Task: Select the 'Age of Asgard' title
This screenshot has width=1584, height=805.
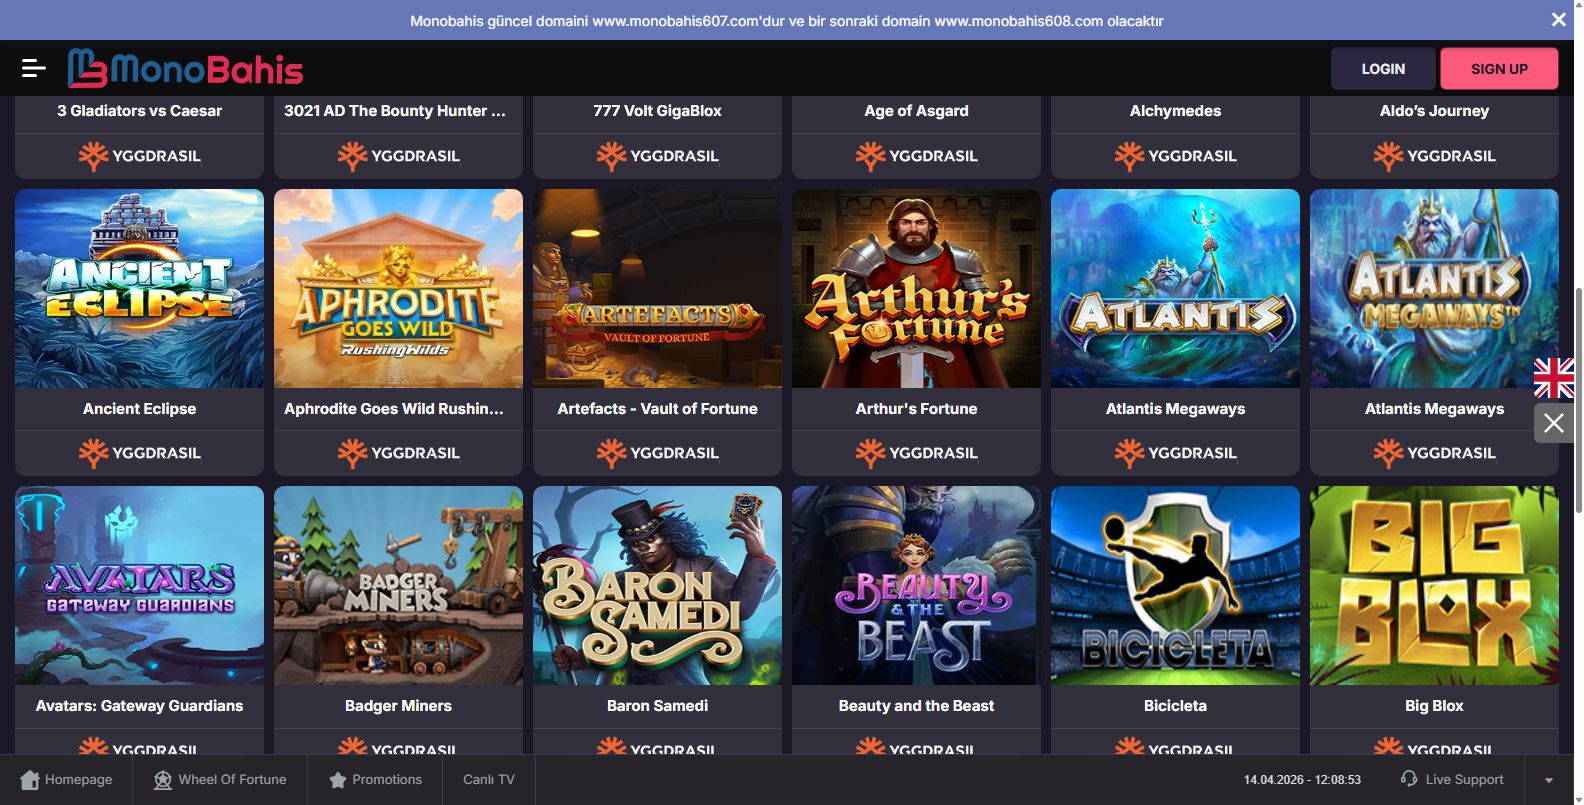Action: 917,111
